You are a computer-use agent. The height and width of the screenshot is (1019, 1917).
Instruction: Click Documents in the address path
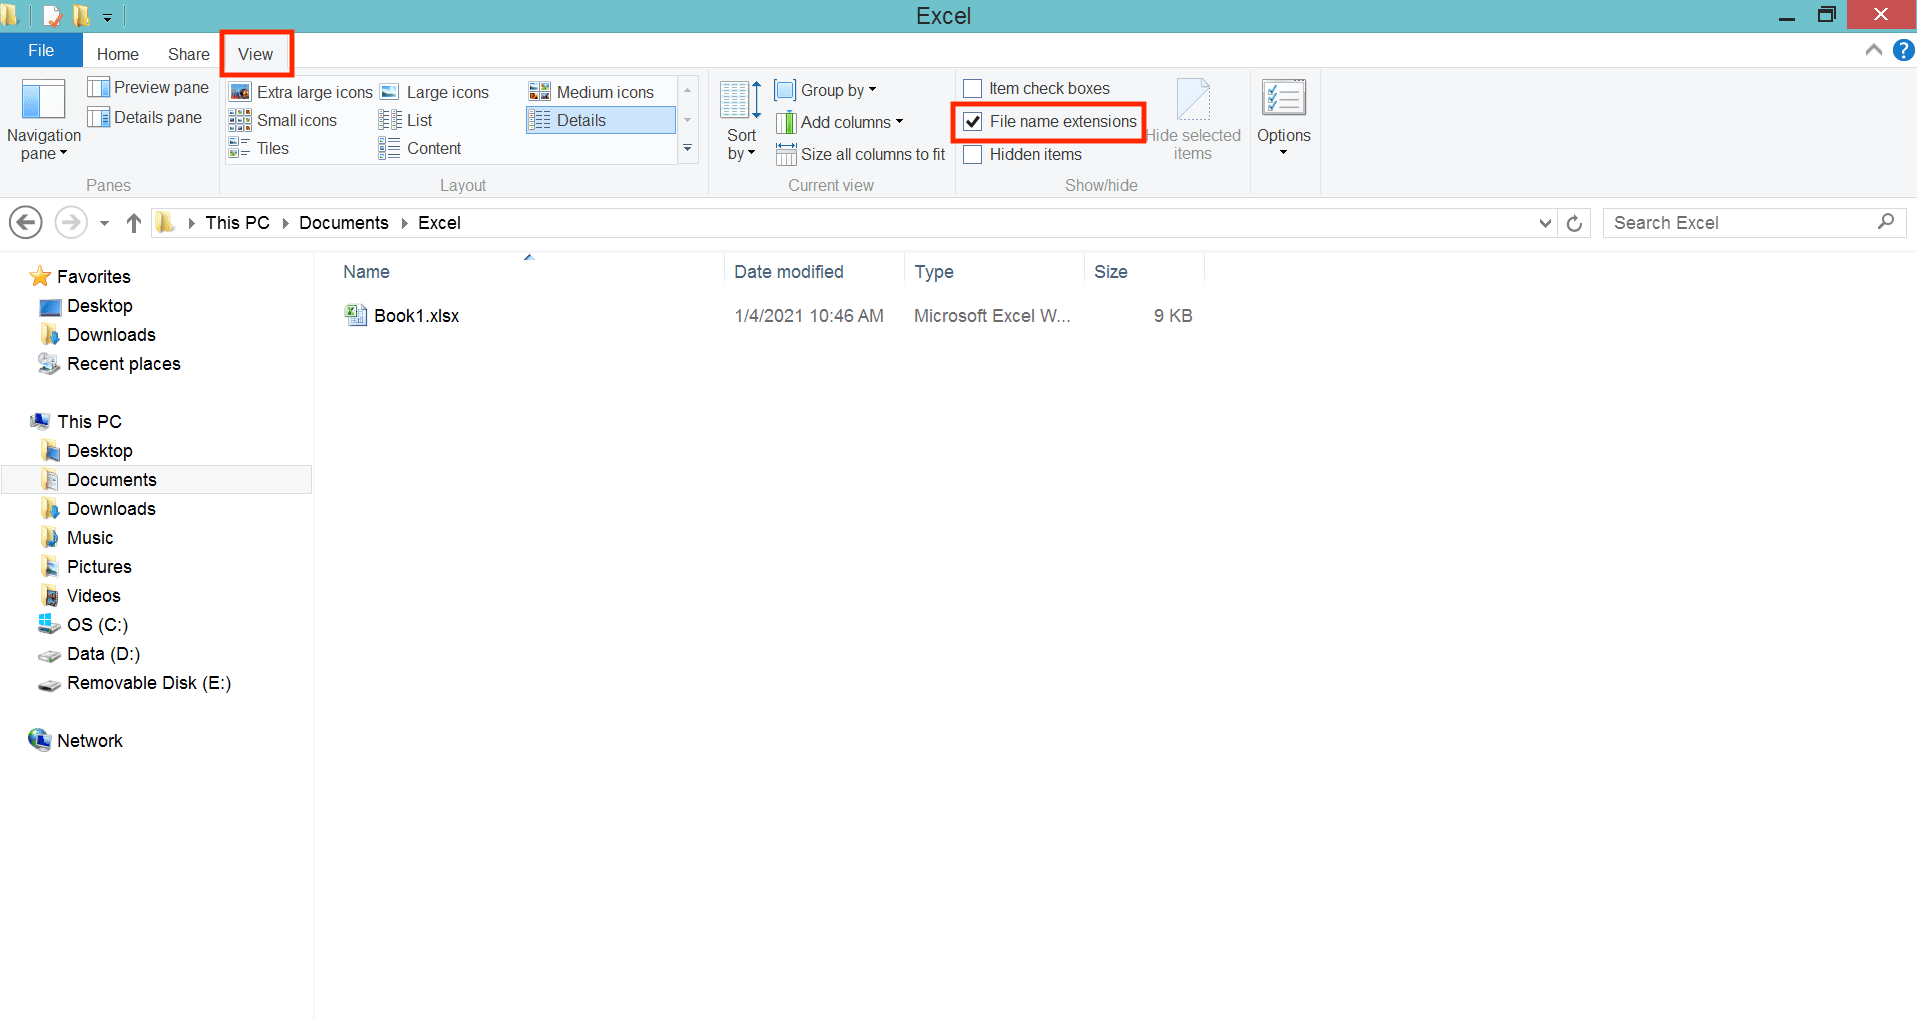click(x=344, y=223)
